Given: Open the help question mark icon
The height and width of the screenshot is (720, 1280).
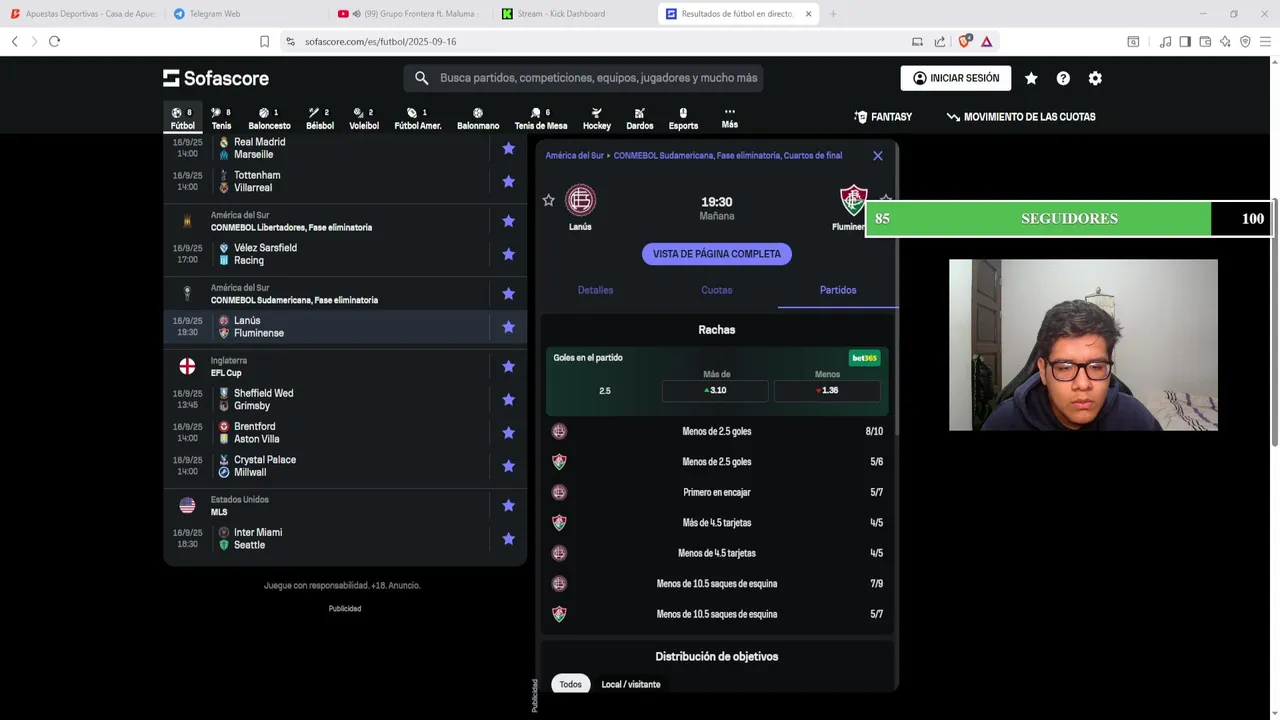Looking at the screenshot, I should [x=1063, y=78].
